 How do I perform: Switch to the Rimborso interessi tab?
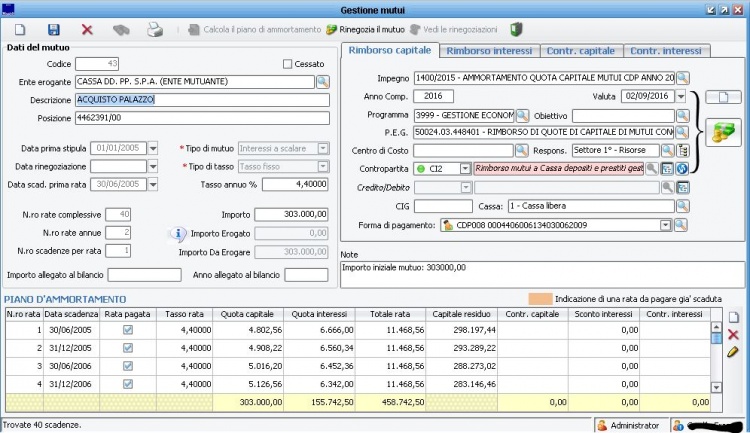point(489,50)
